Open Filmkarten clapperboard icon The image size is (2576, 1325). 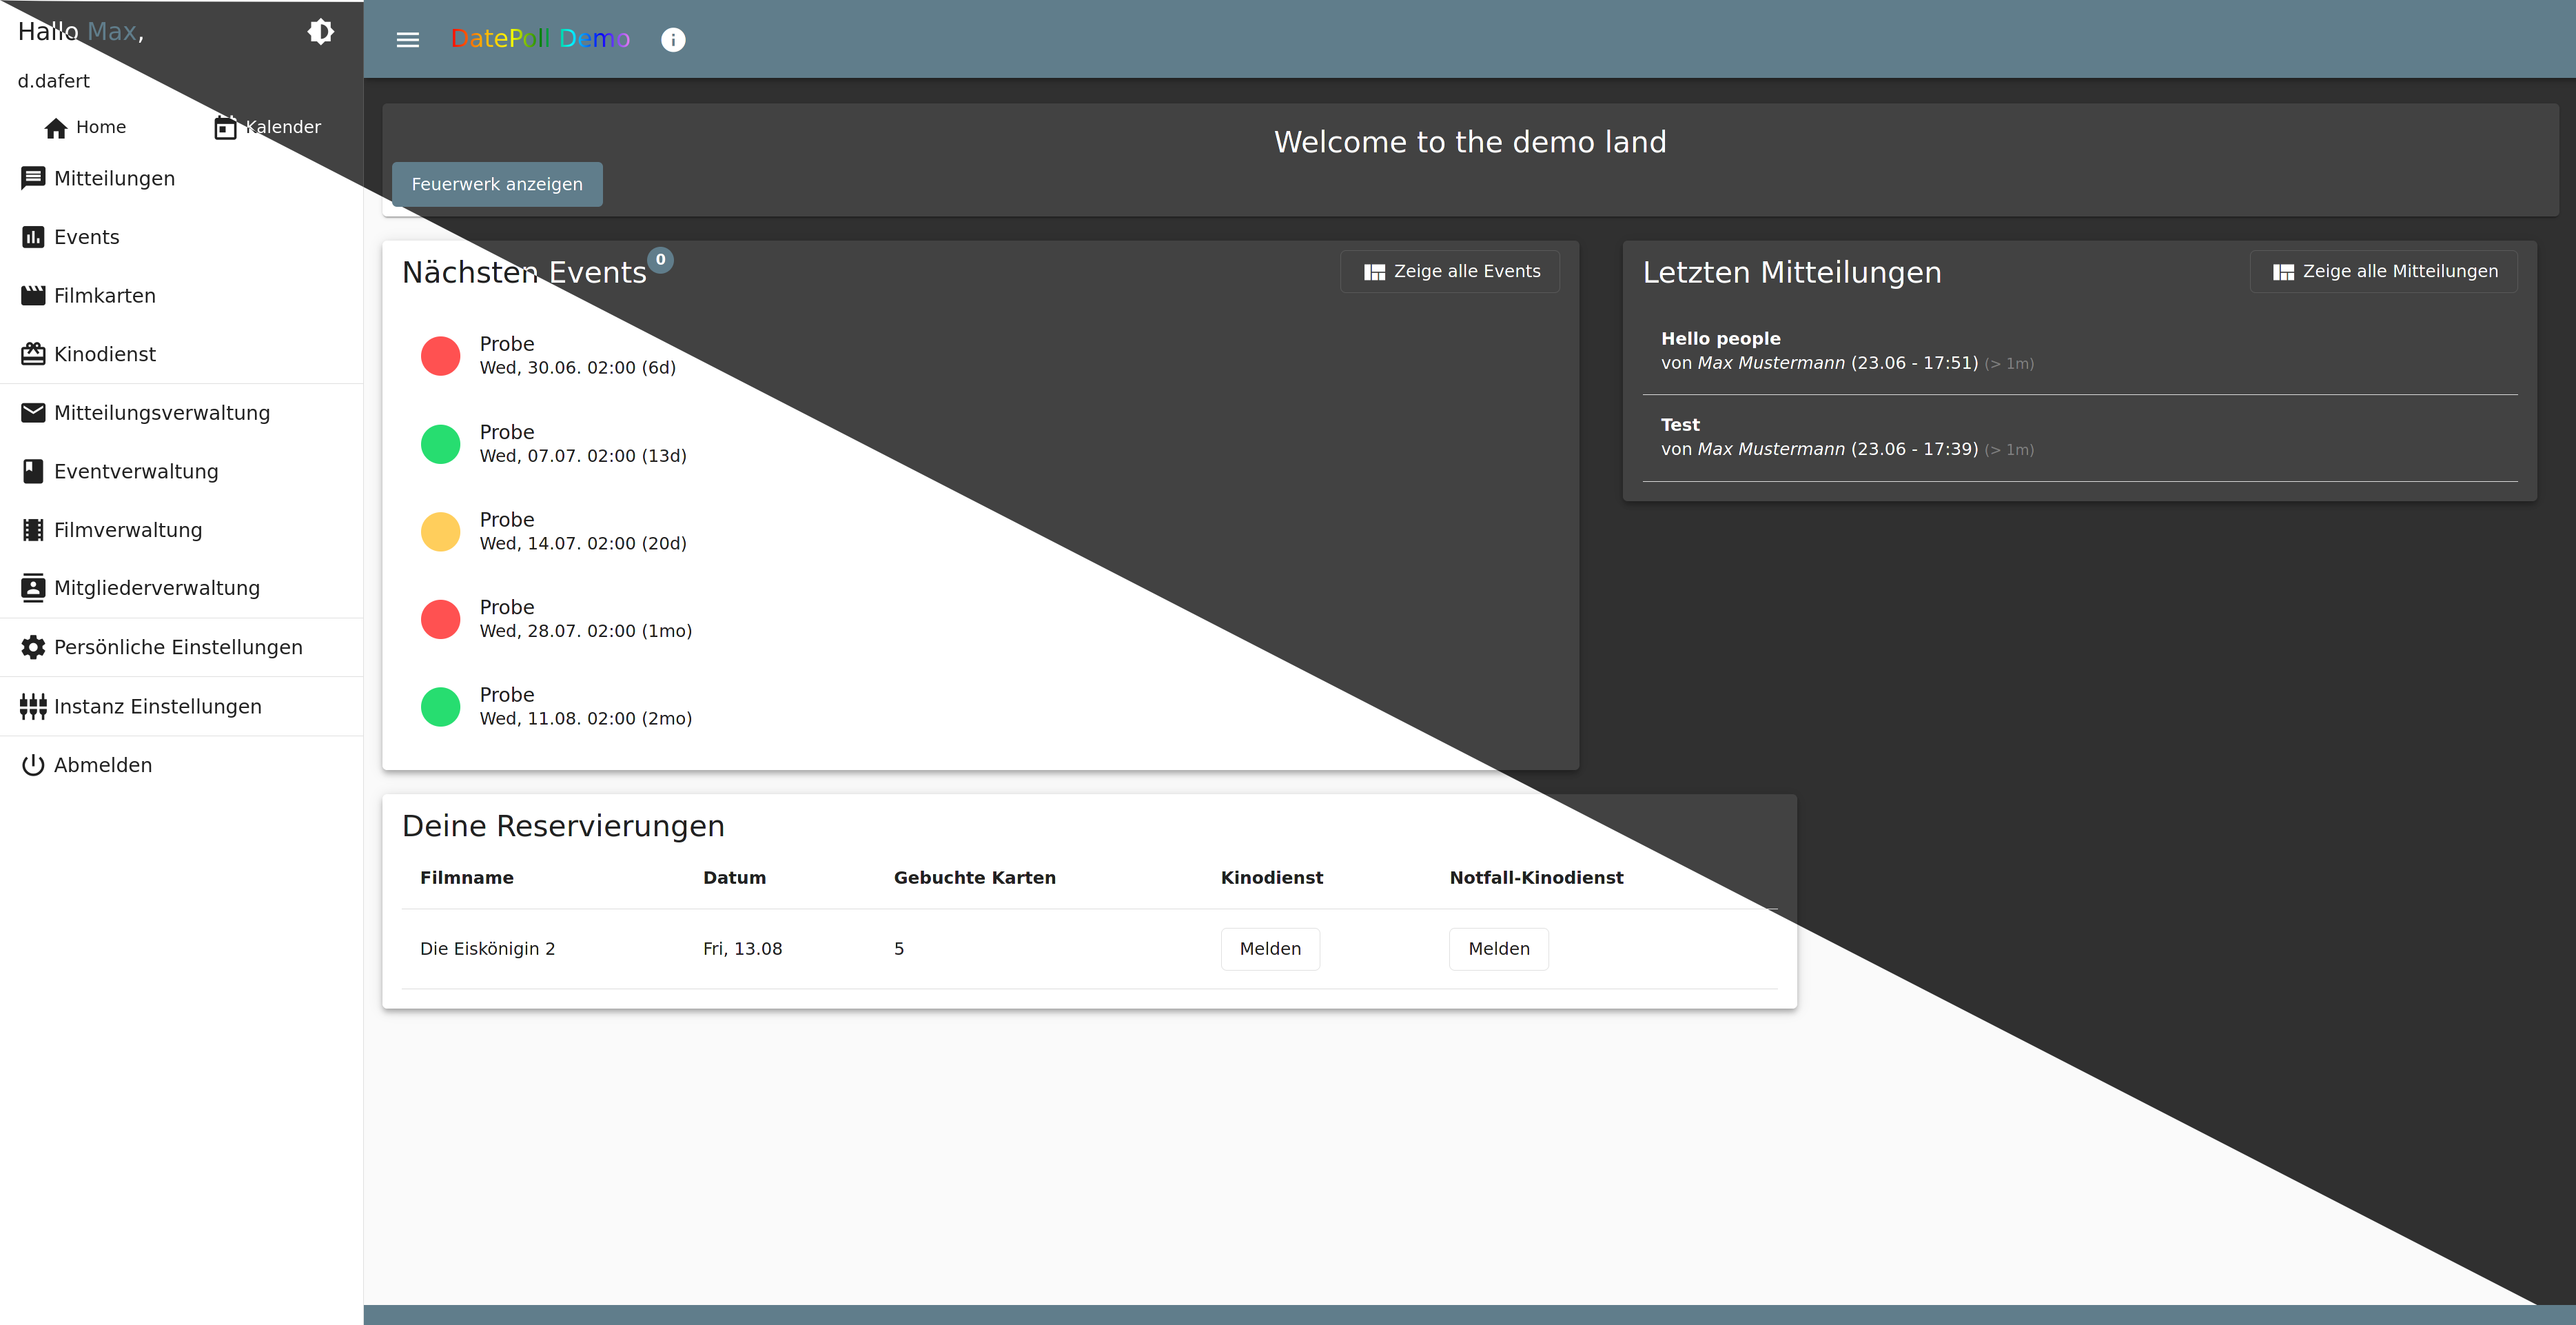pyautogui.click(x=33, y=296)
